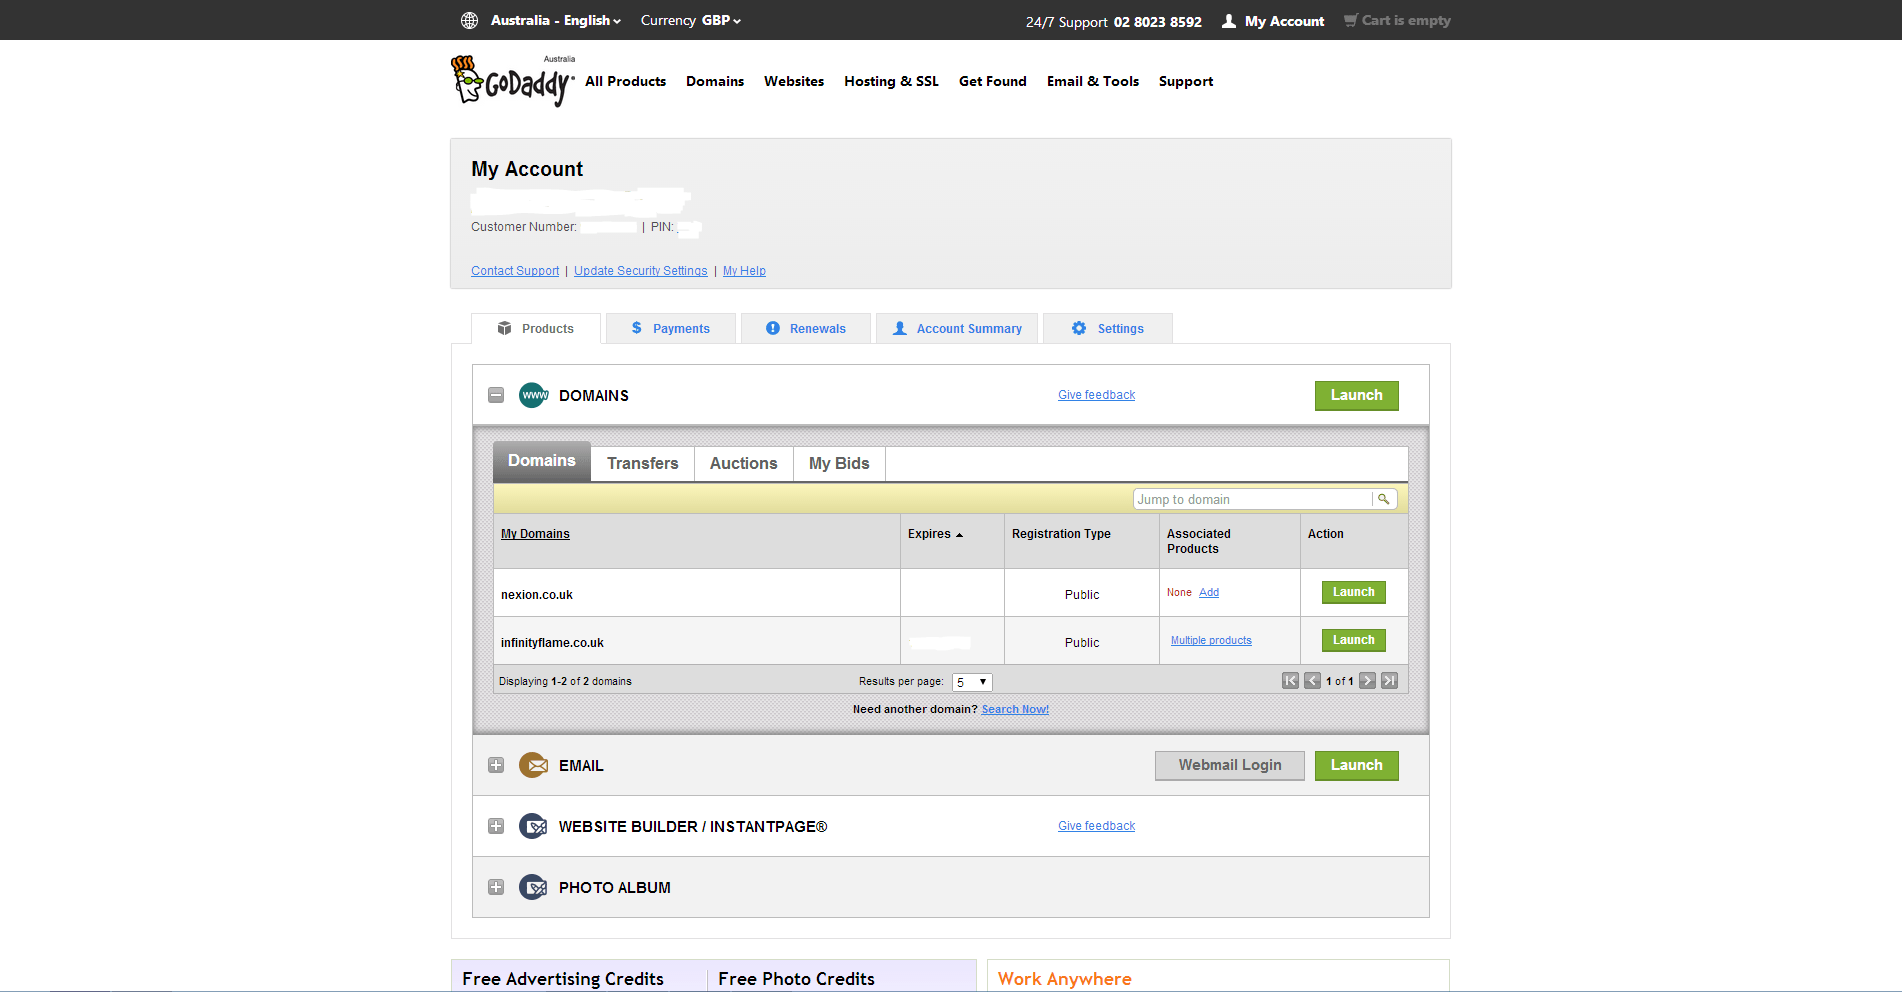Click the My Account person icon
The image size is (1902, 992).
pos(1228,20)
